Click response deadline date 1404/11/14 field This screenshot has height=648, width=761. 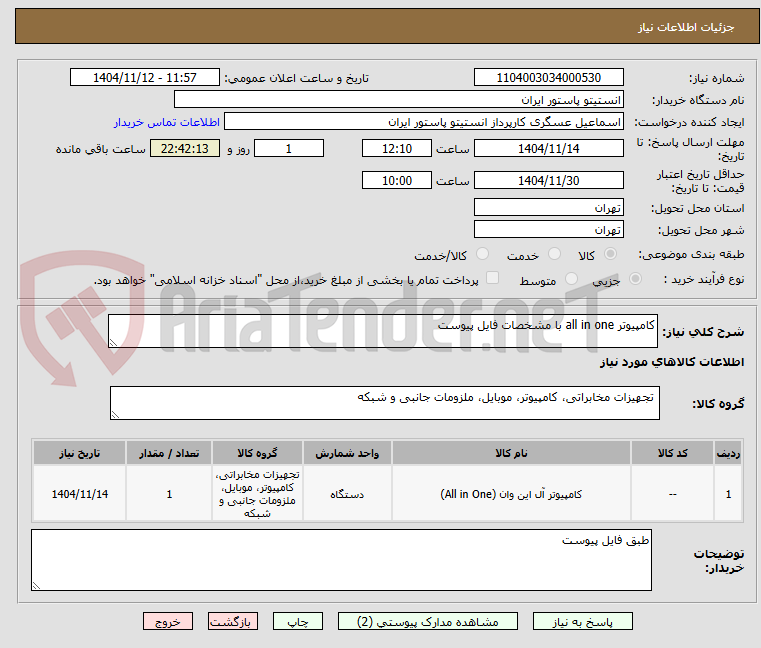(x=548, y=148)
